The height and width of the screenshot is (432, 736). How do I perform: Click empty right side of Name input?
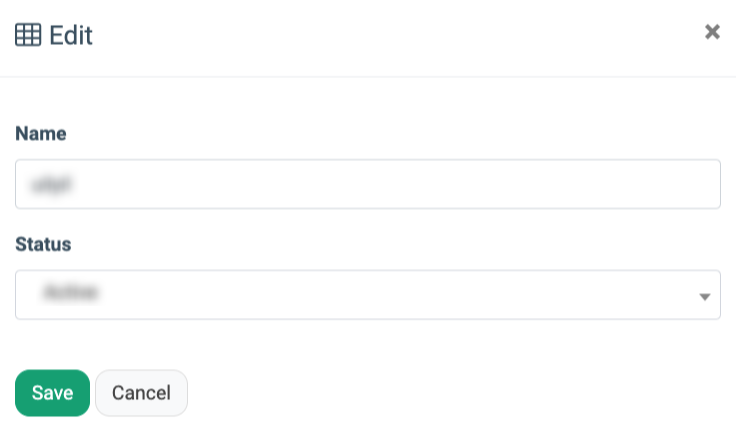[x=600, y=184]
